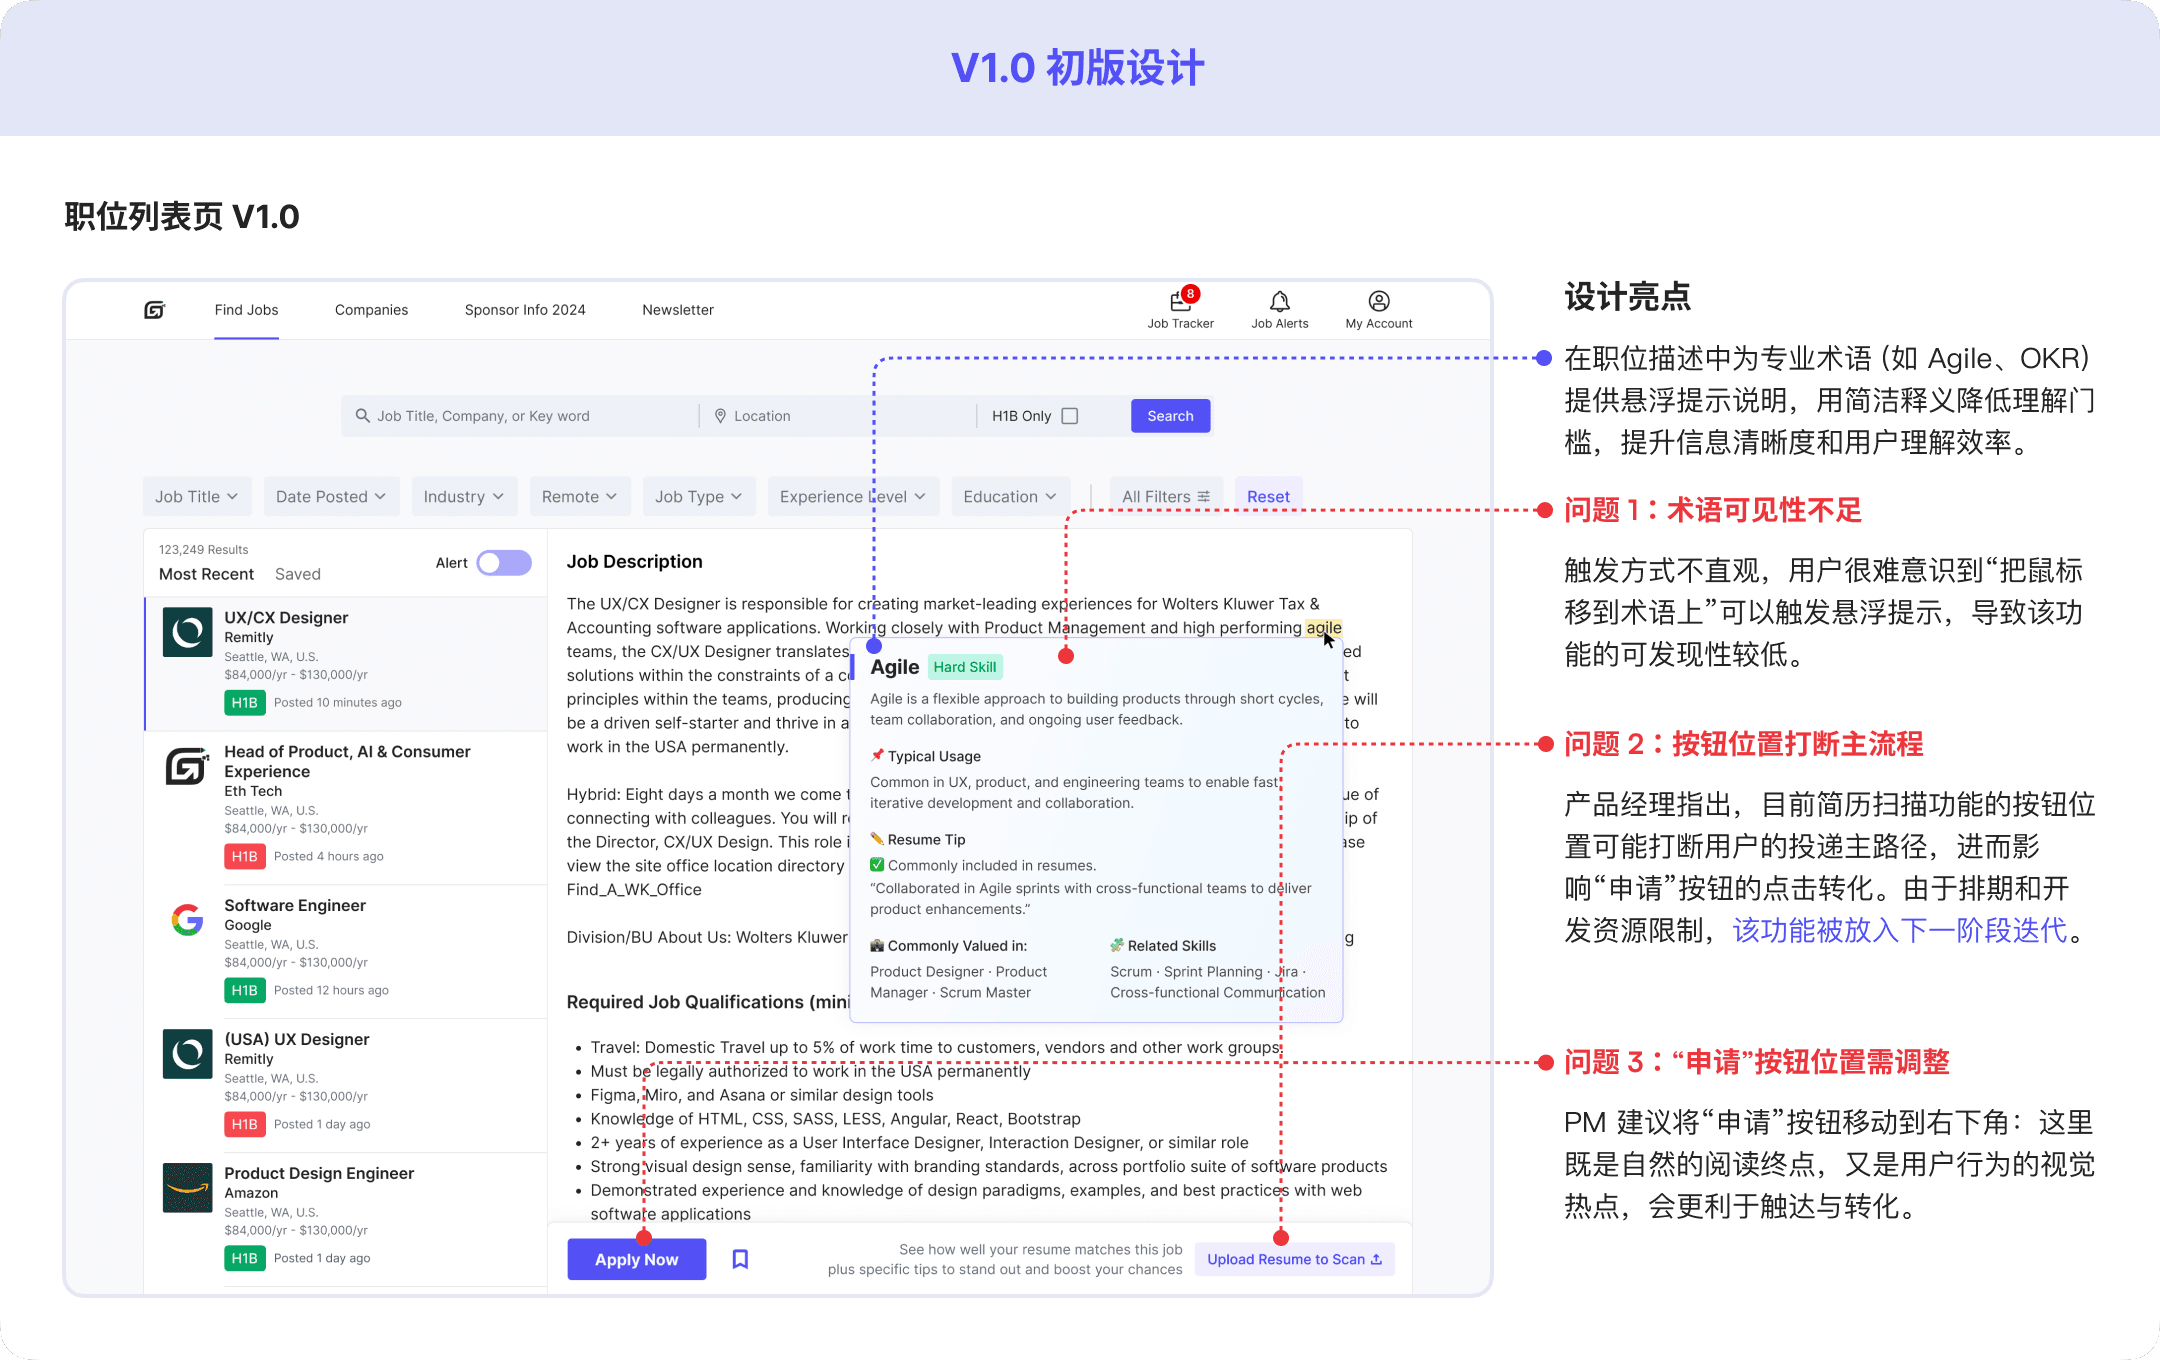
Task: Check the H1B Only checkbox
Action: coord(1070,416)
